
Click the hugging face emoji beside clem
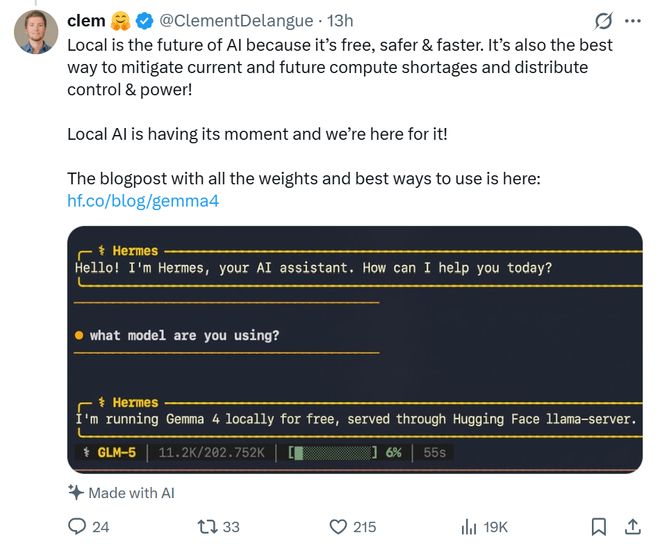121,21
